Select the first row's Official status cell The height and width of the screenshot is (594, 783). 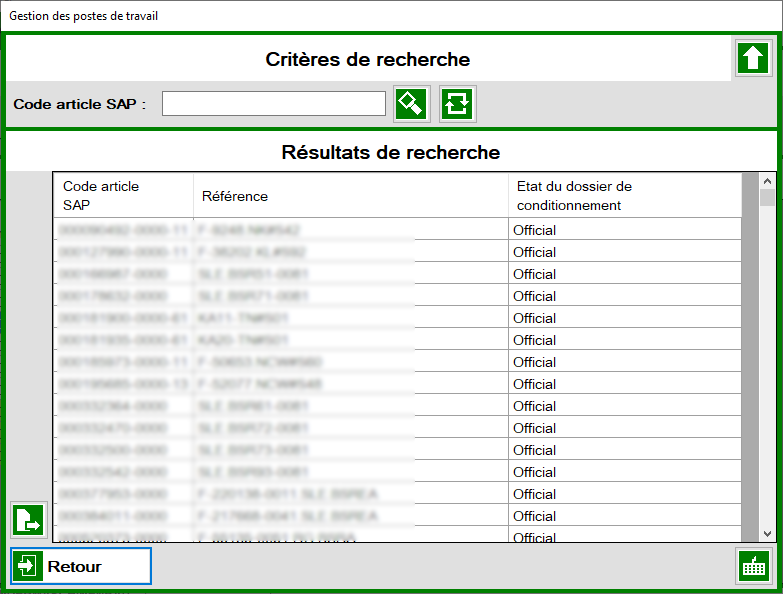(625, 230)
